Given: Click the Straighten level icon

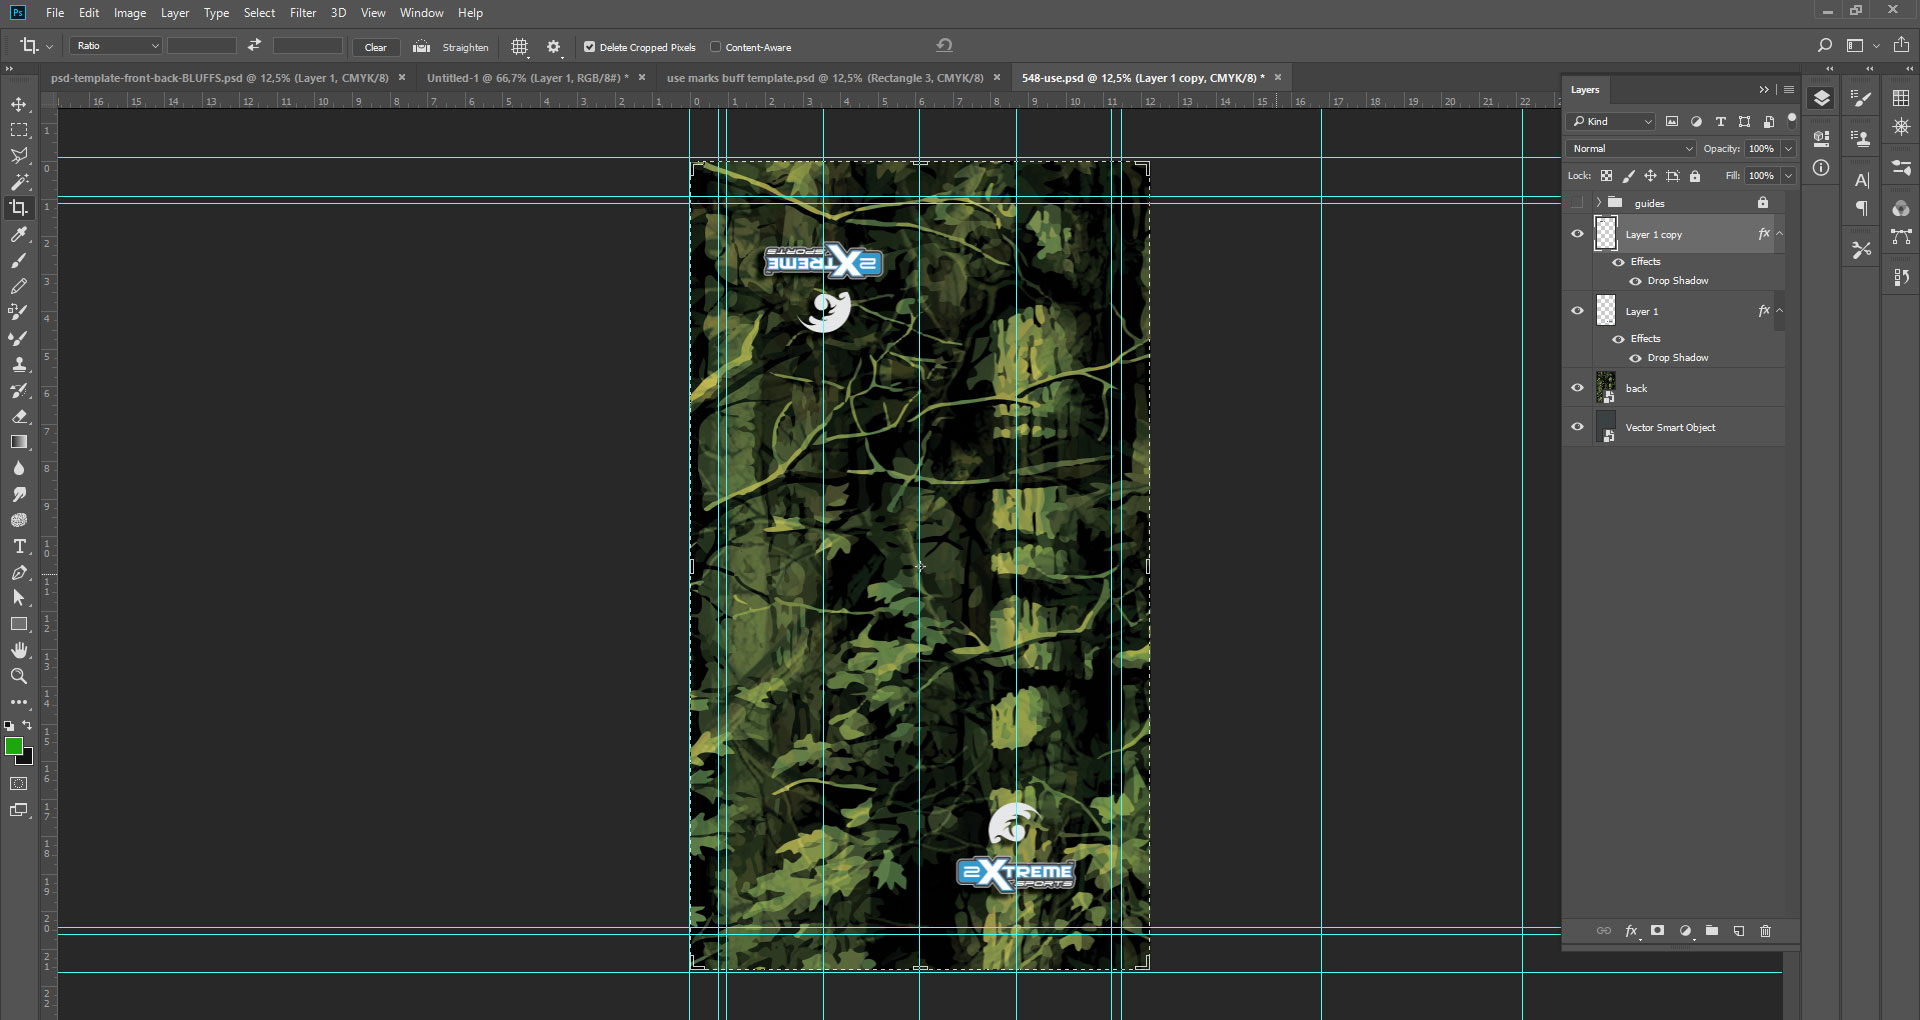Looking at the screenshot, I should [x=422, y=47].
